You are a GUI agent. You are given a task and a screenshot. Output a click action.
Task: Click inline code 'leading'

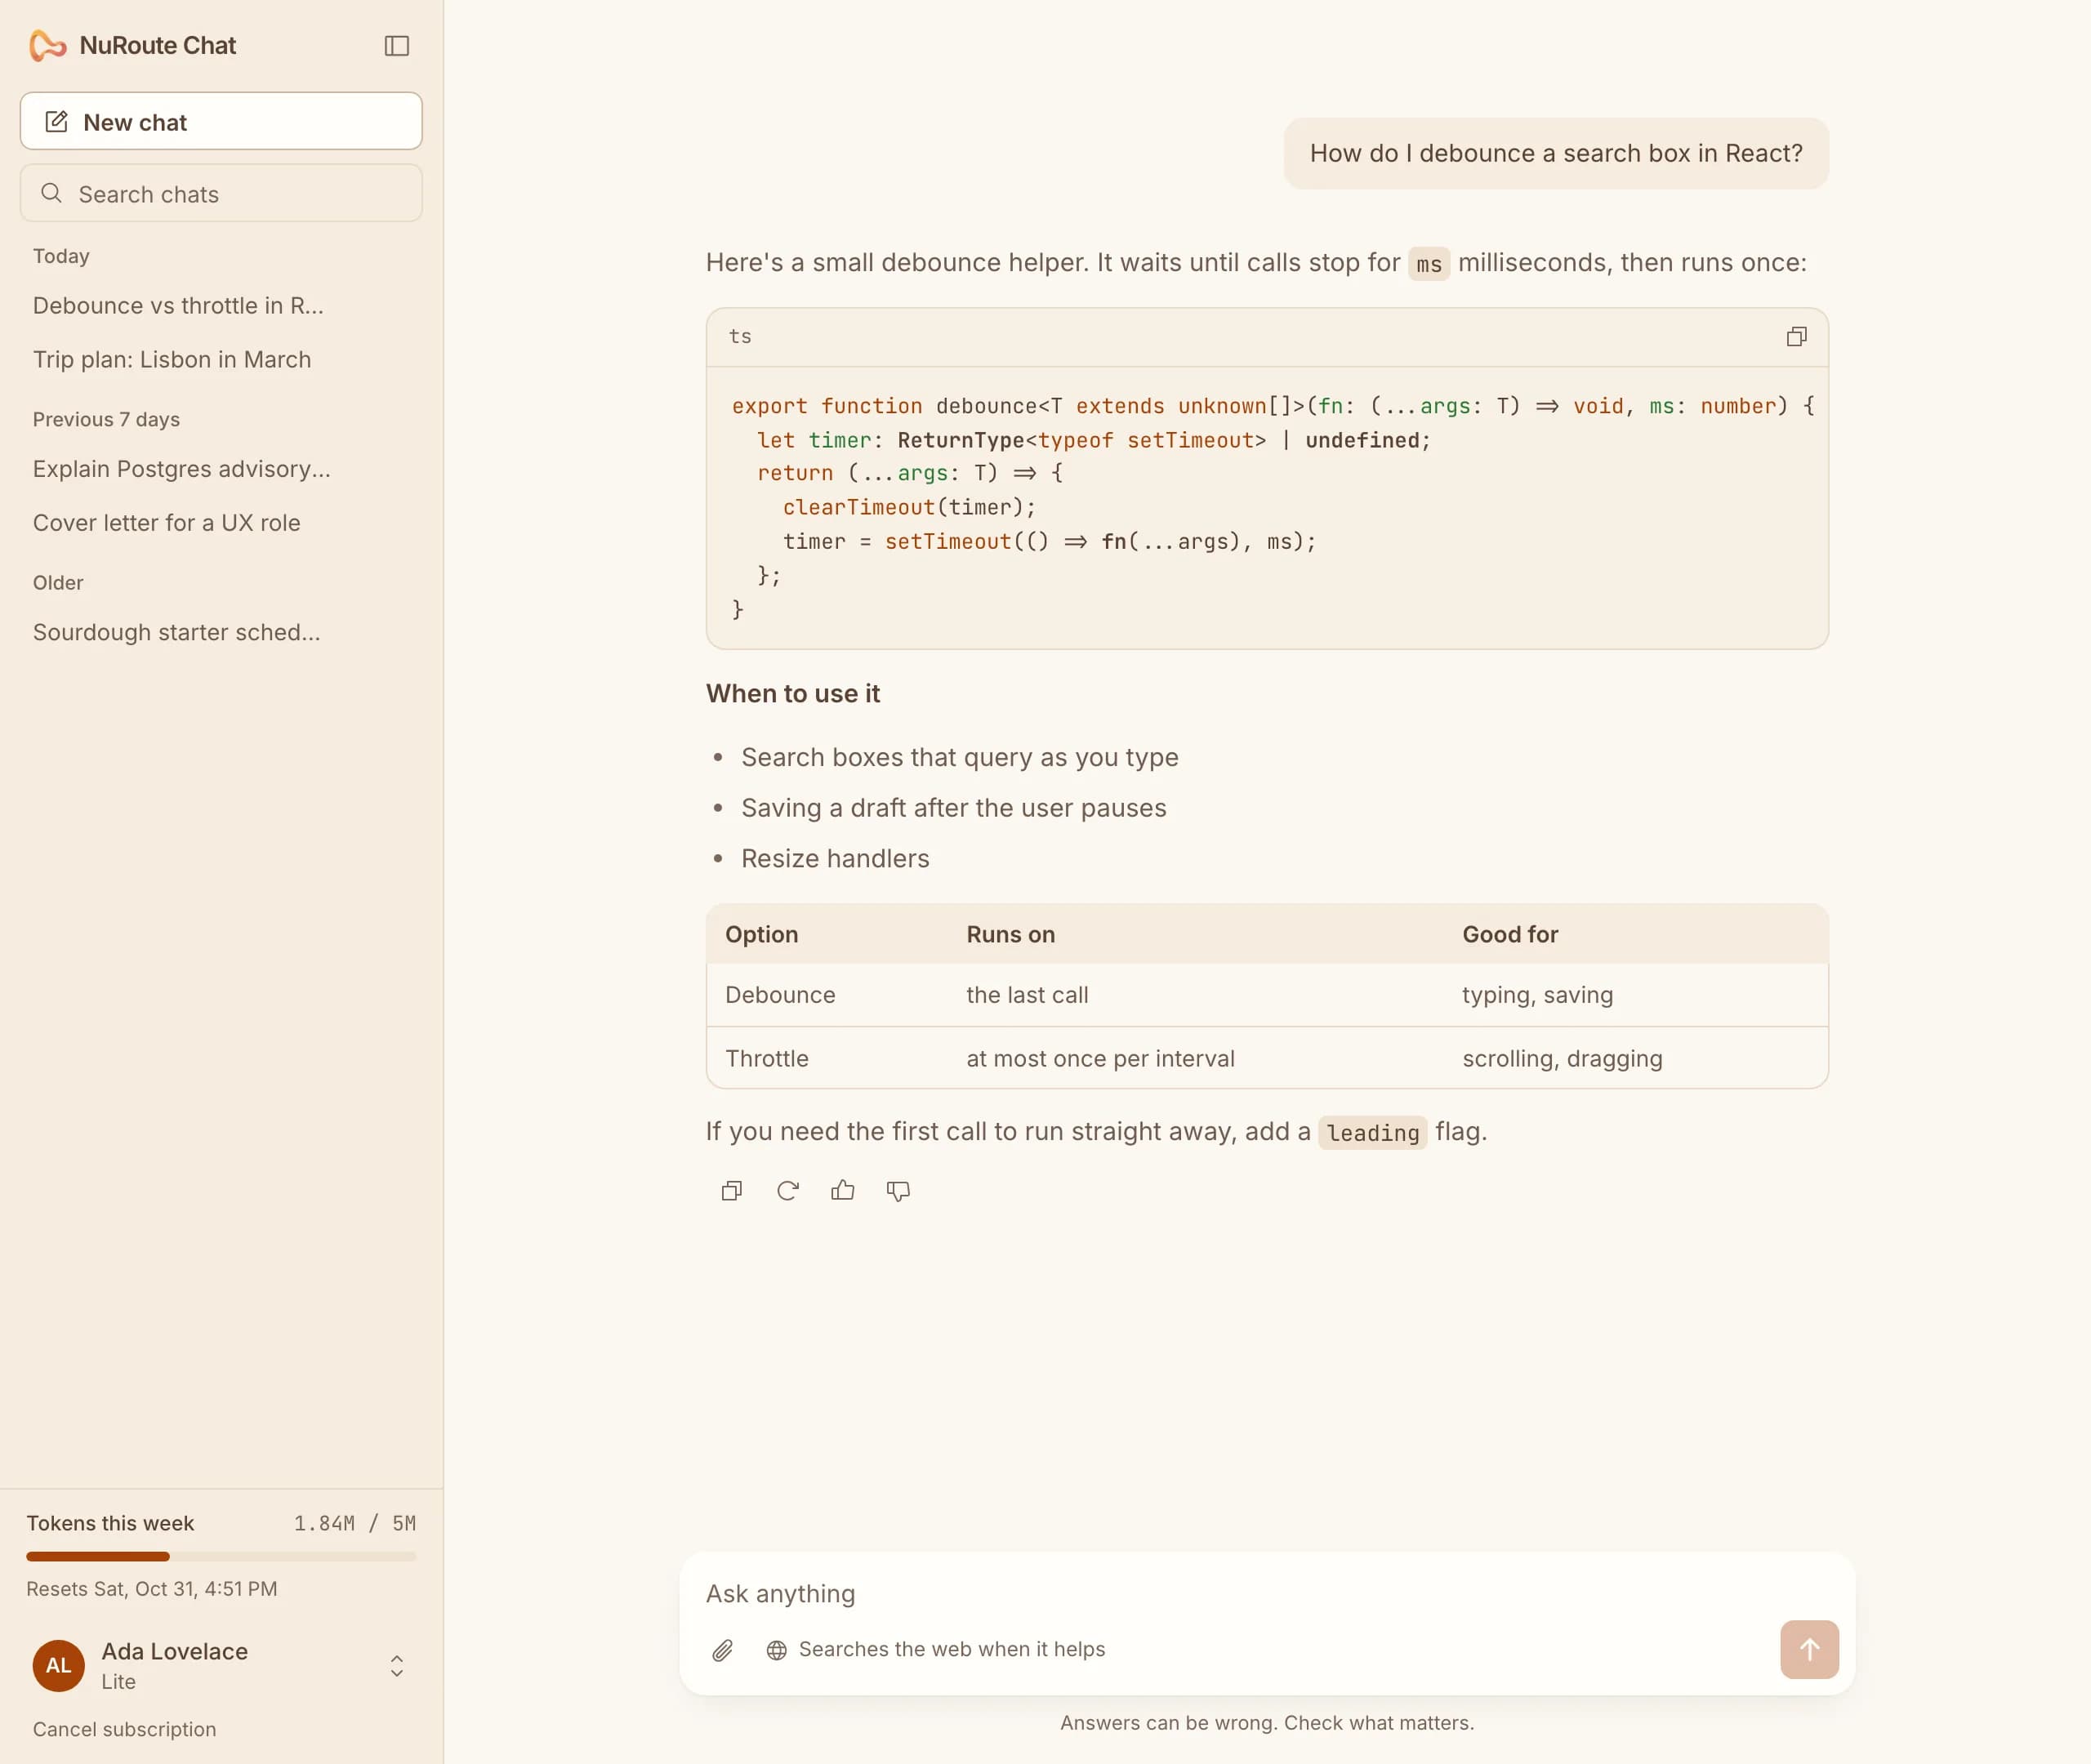click(x=1372, y=1132)
